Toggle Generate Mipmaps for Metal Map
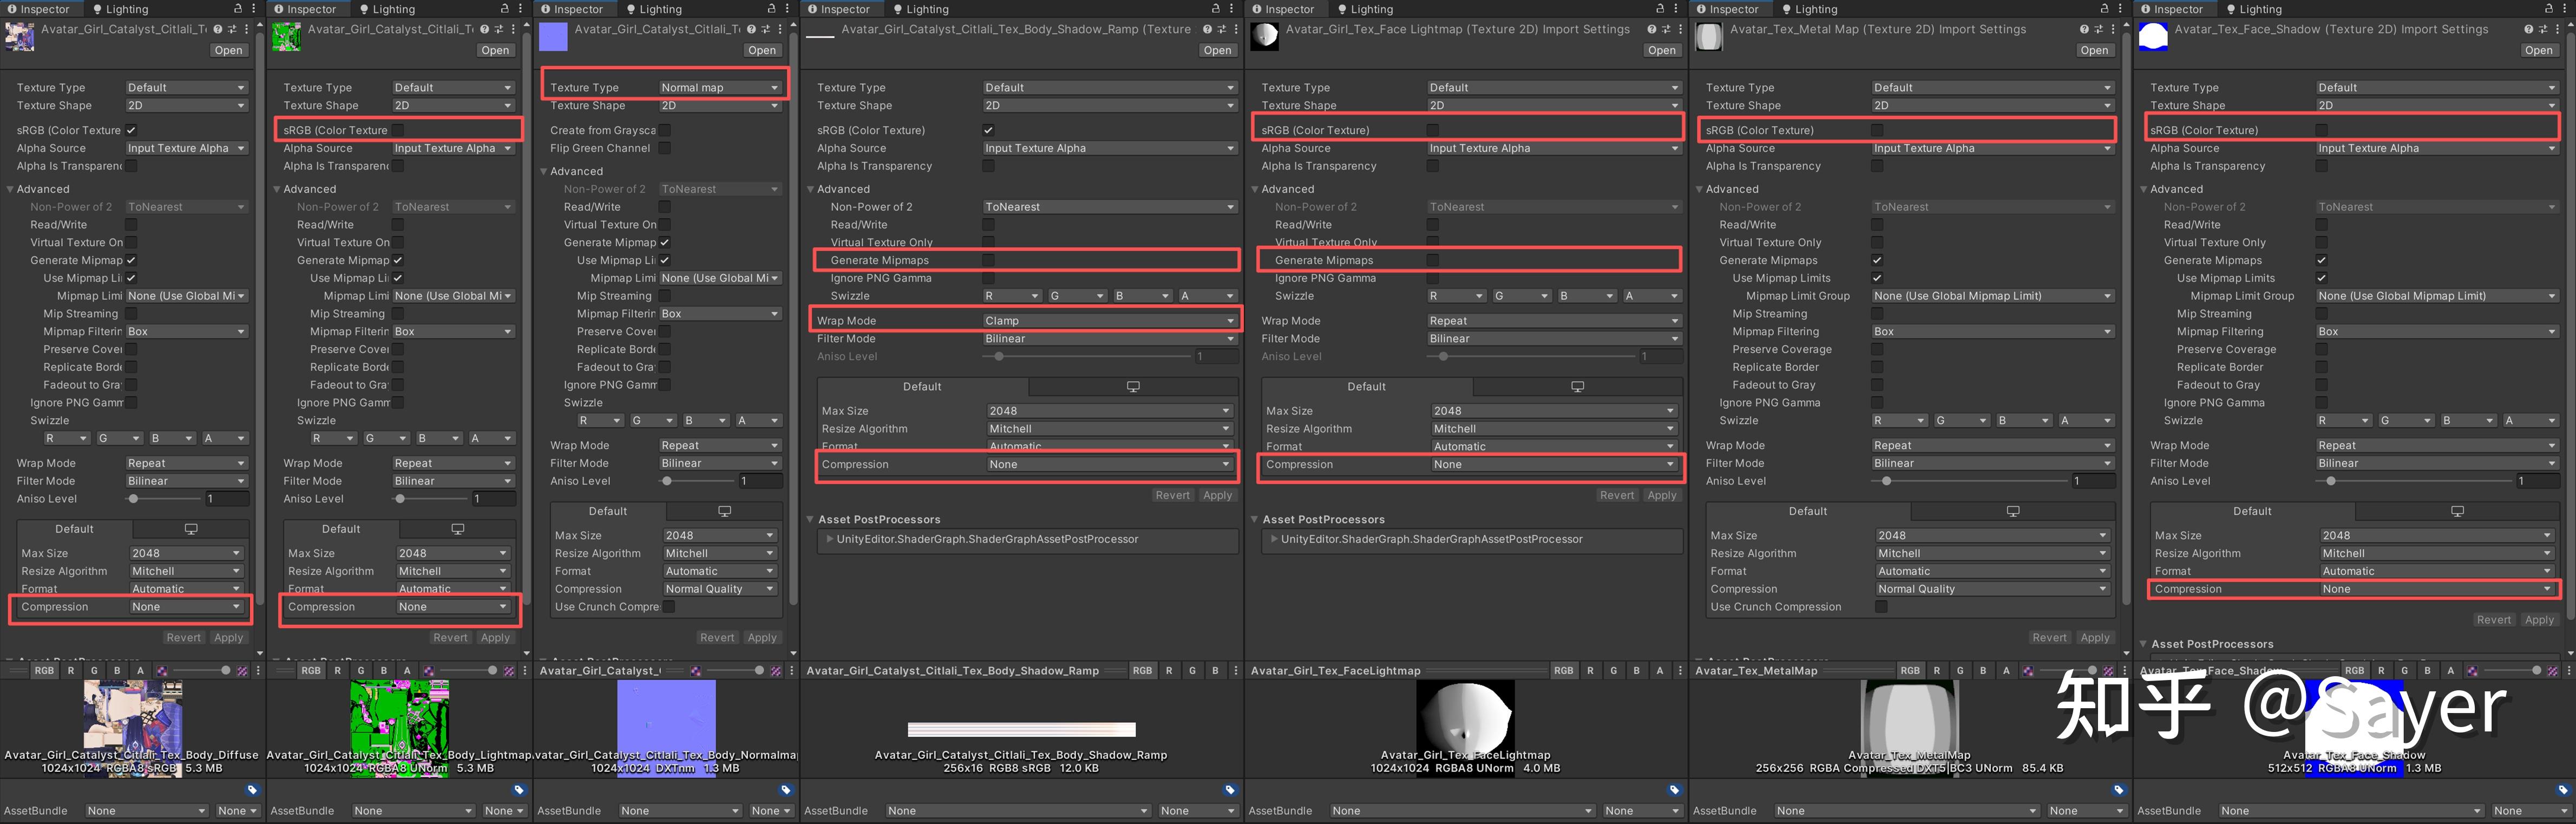The height and width of the screenshot is (824, 2576). click(x=1876, y=260)
